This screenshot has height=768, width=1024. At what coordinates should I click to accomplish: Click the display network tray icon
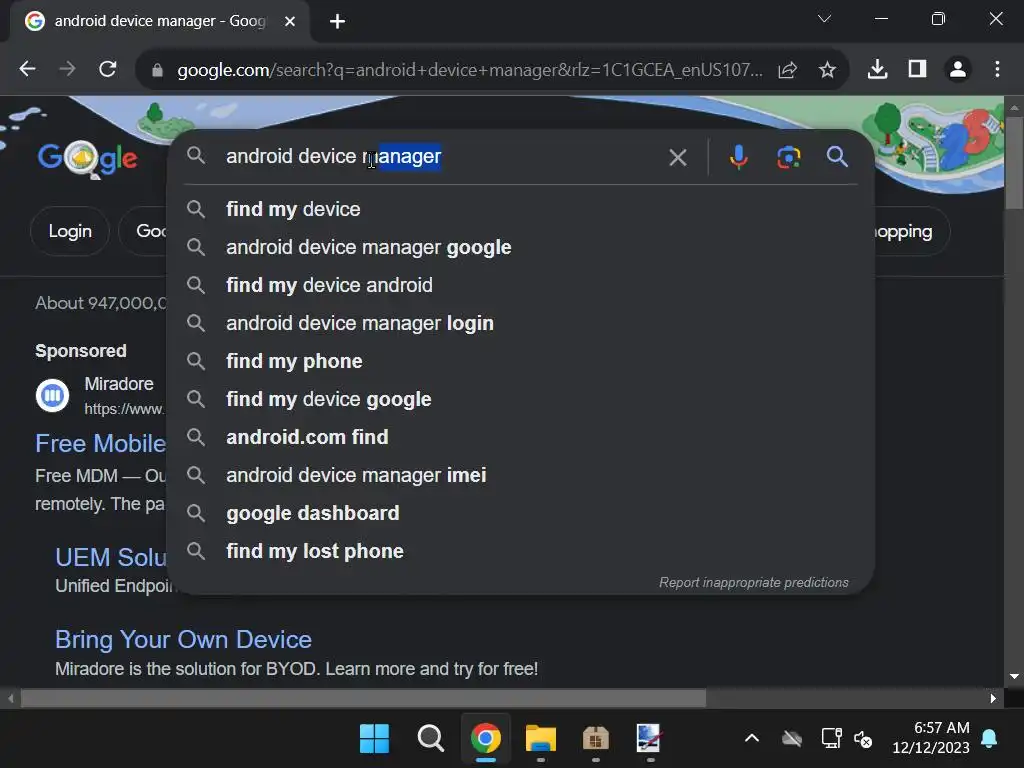831,739
